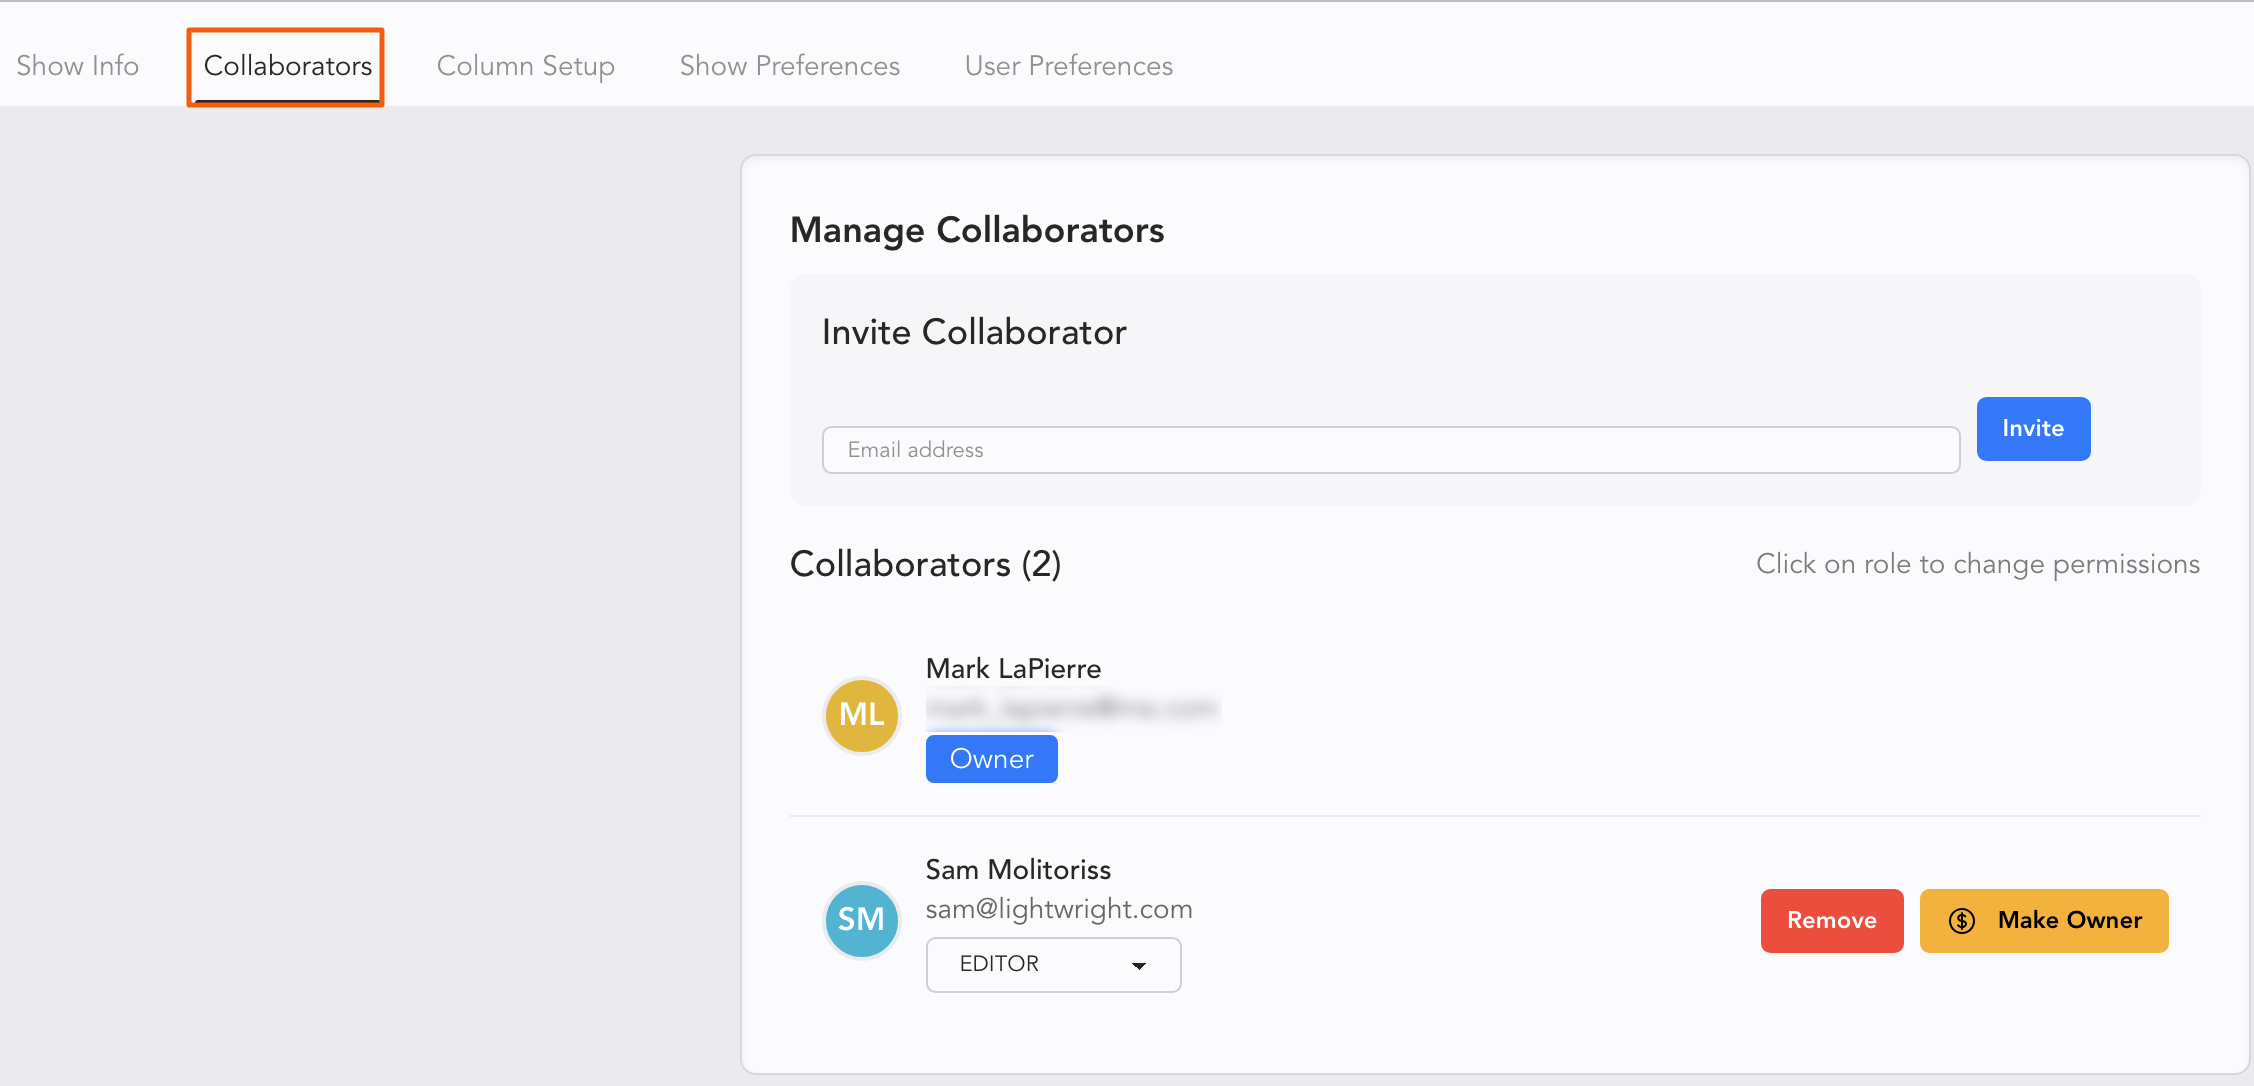
Task: Click the Collaborators (2) heading
Action: [x=925, y=564]
